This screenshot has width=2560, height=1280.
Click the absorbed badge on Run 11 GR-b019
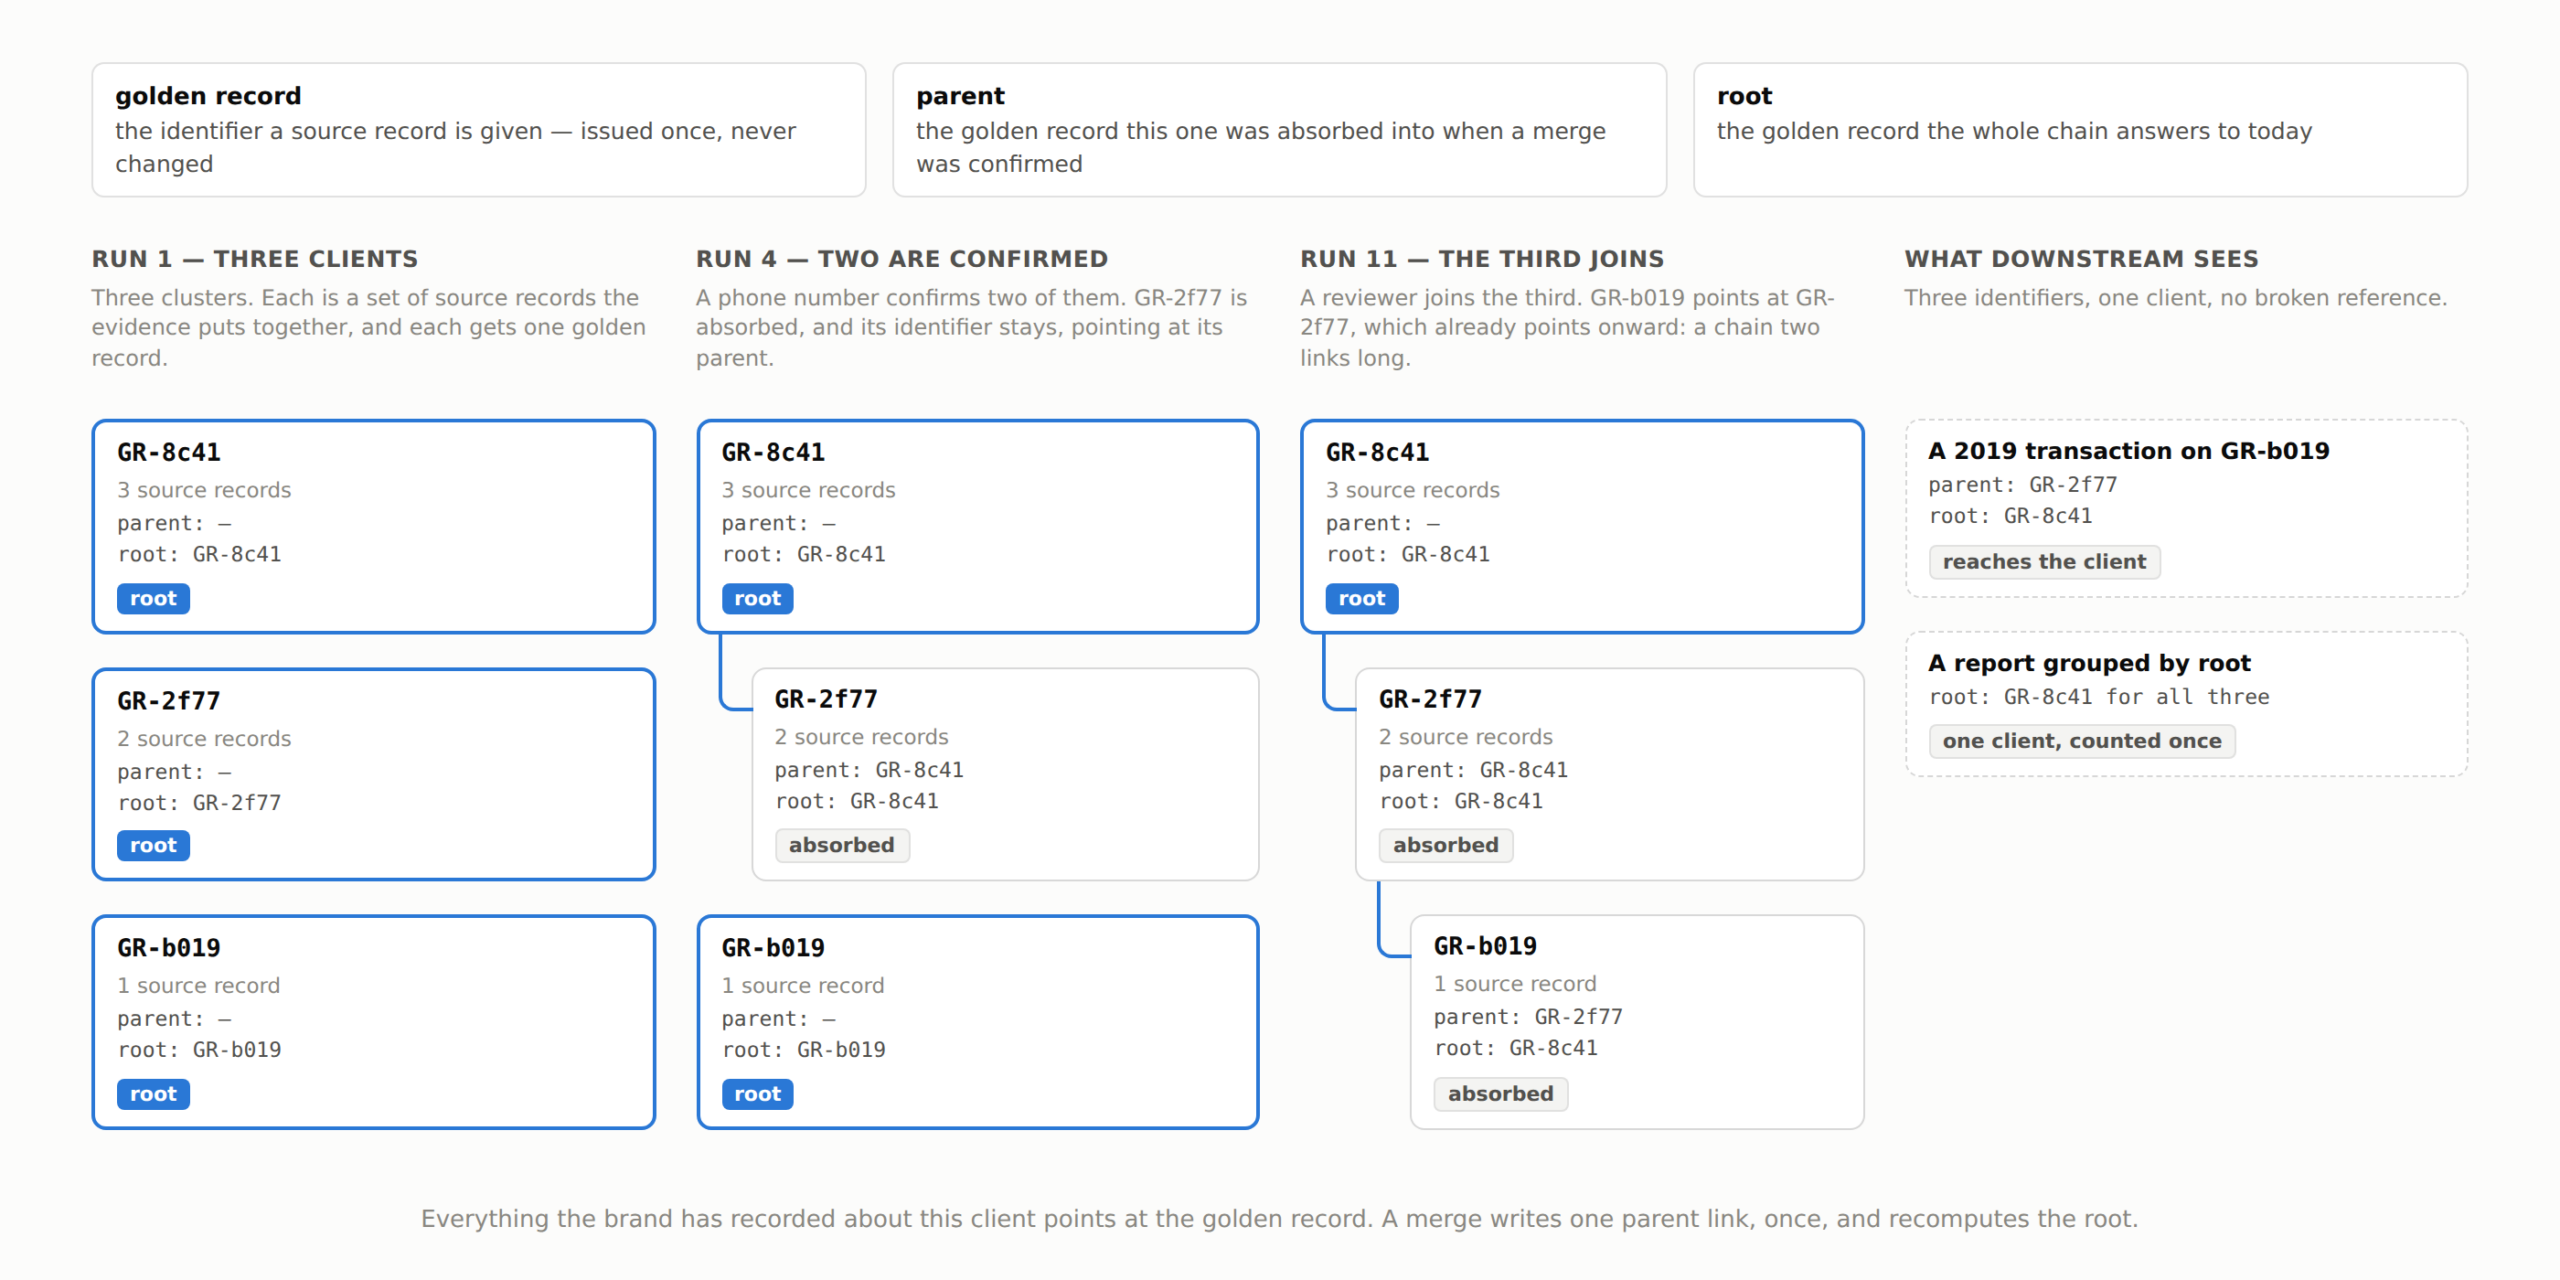pos(1500,1093)
